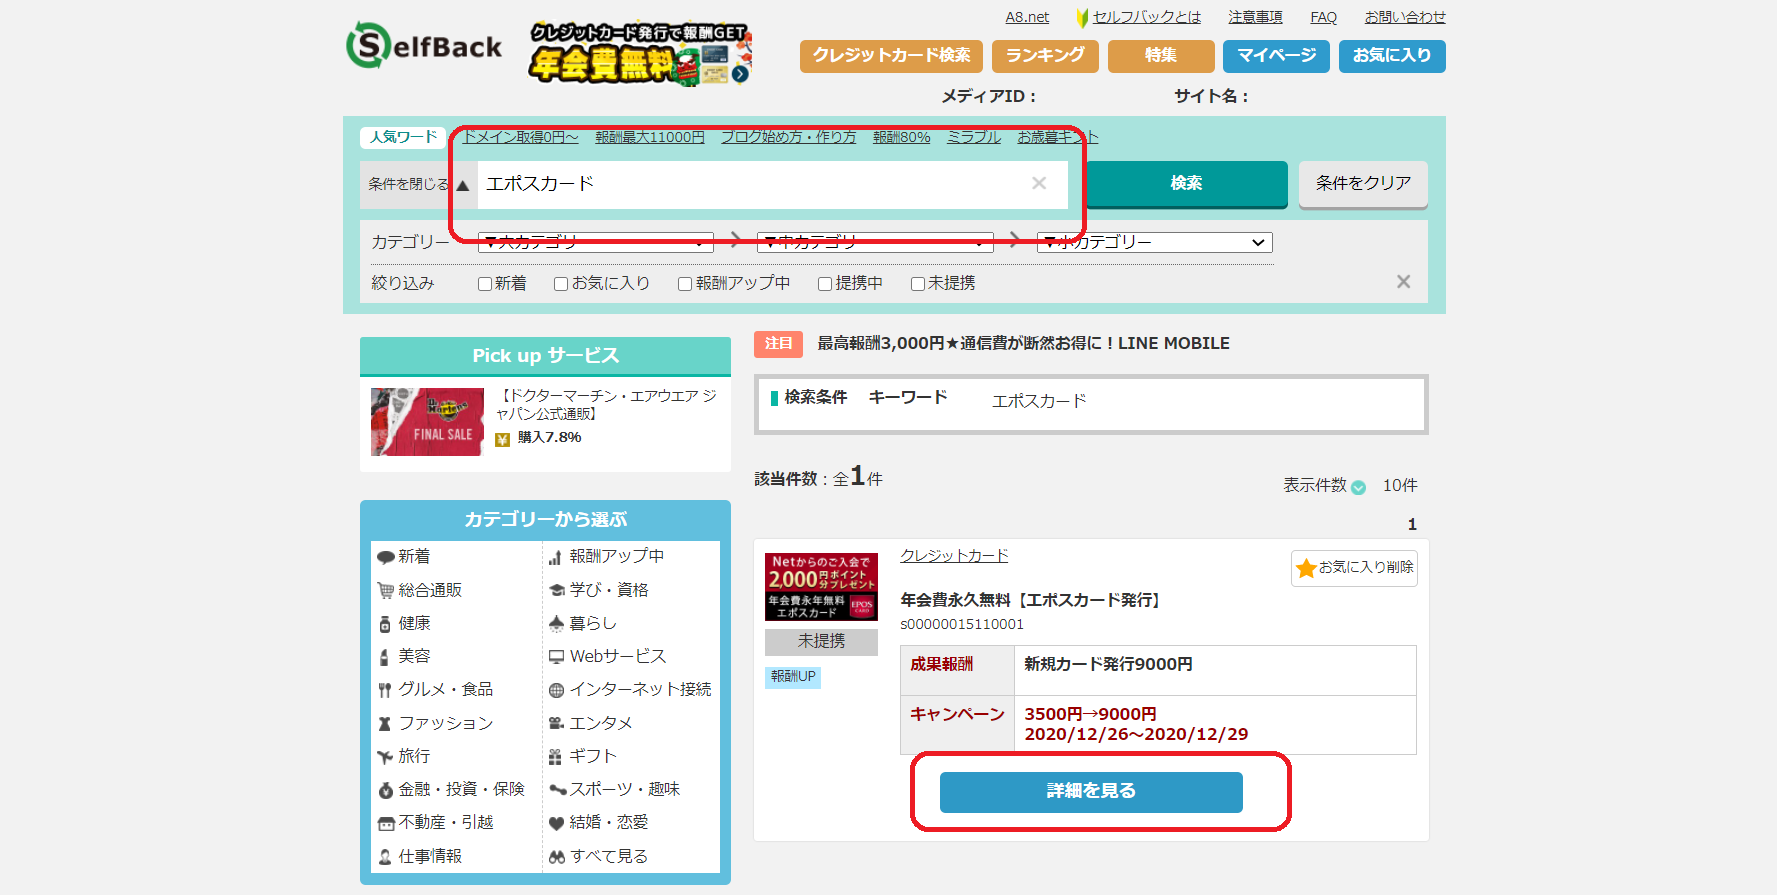Click the 報酬UP tag

pyautogui.click(x=793, y=677)
